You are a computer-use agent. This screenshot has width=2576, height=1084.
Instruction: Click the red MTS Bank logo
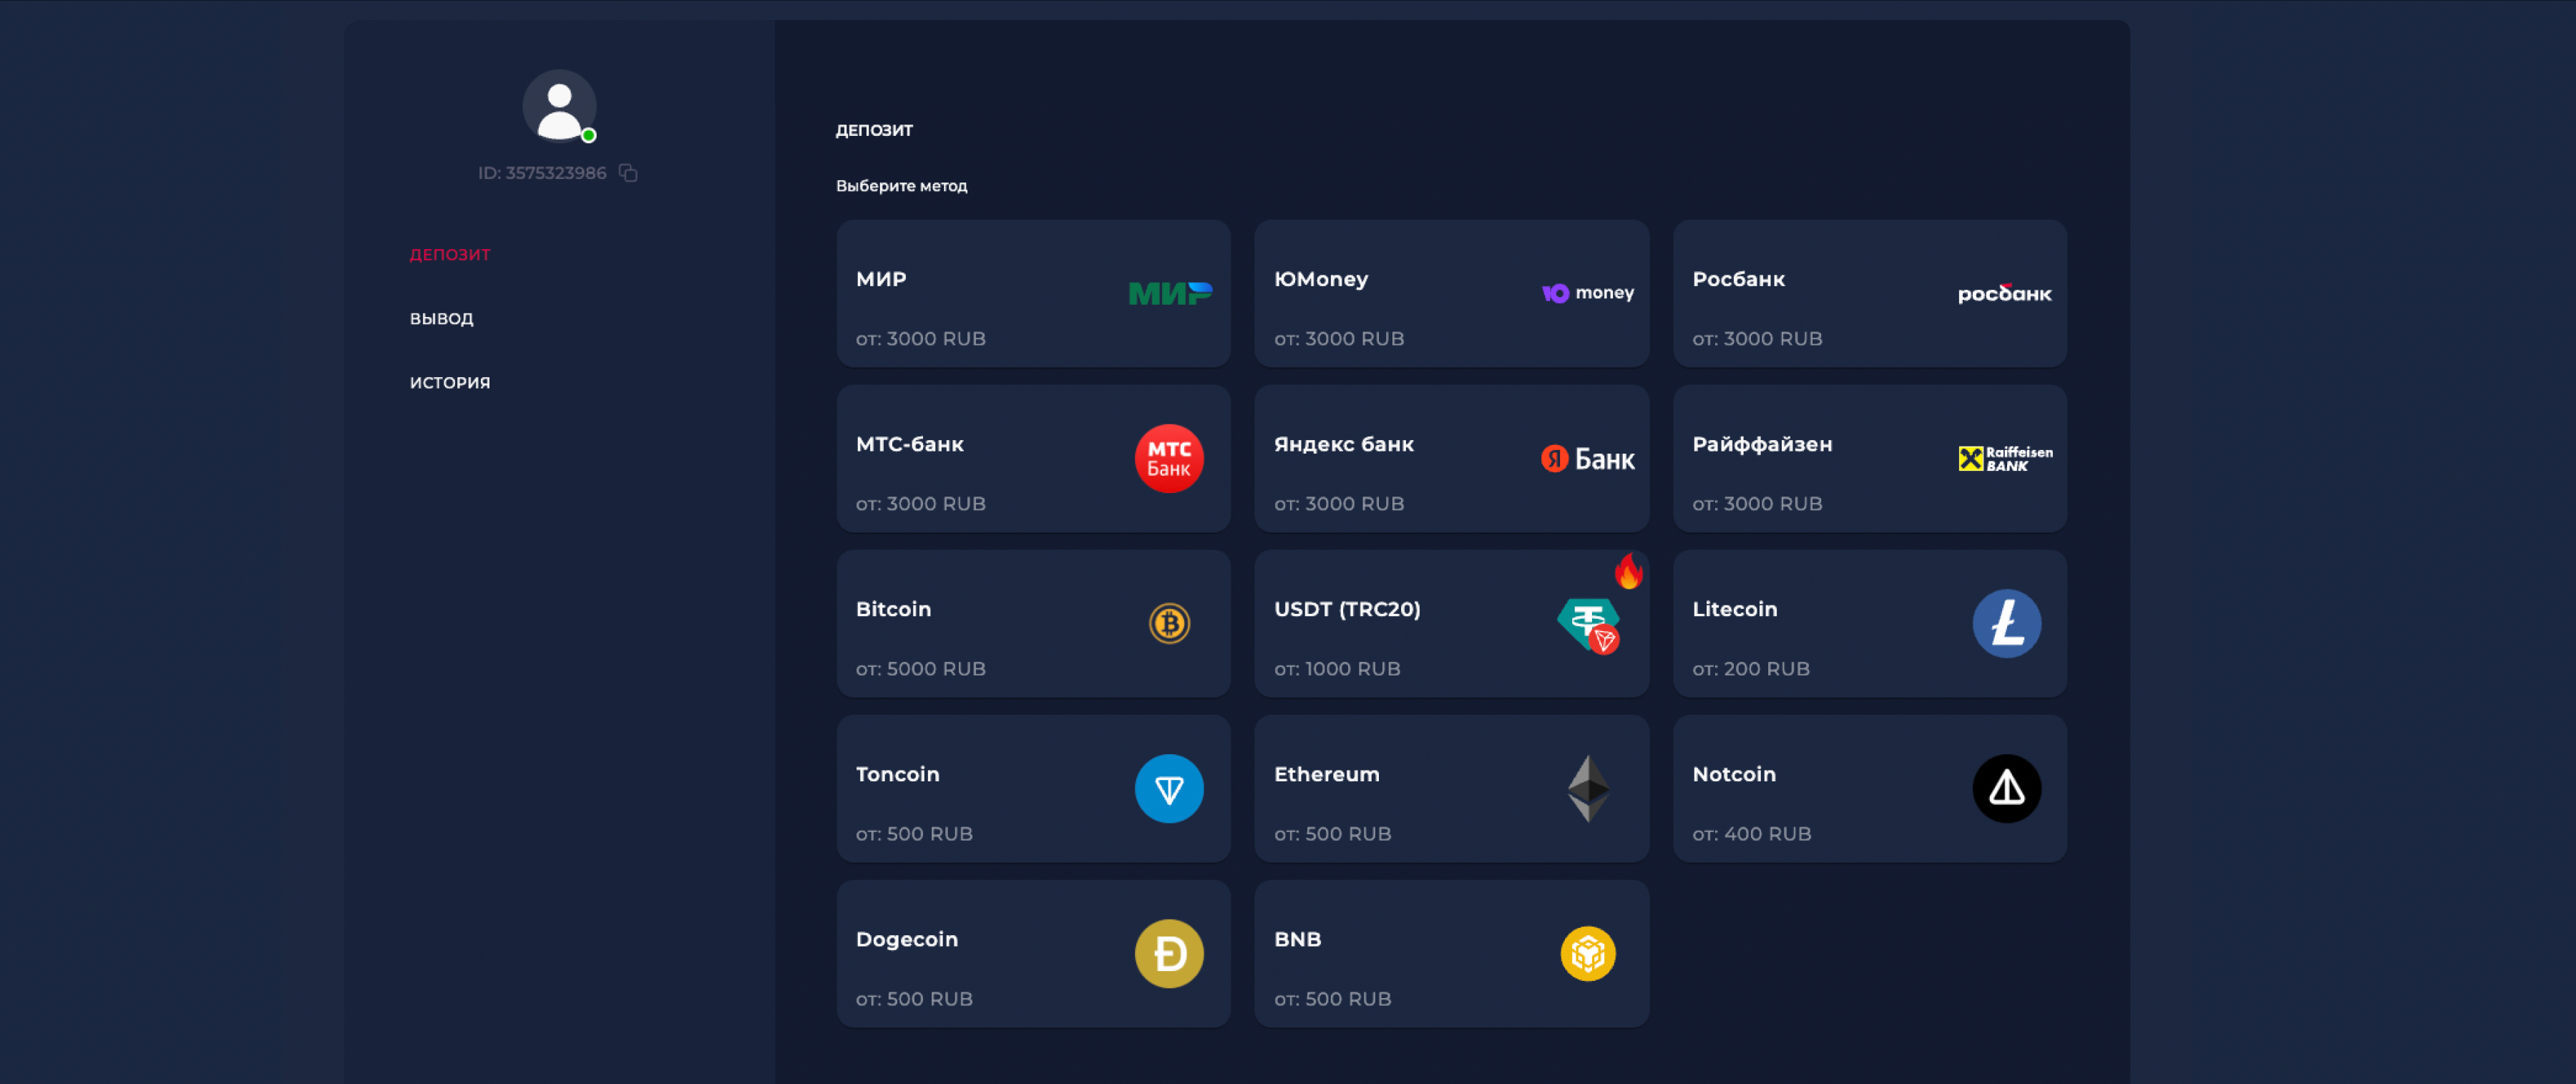click(x=1168, y=459)
